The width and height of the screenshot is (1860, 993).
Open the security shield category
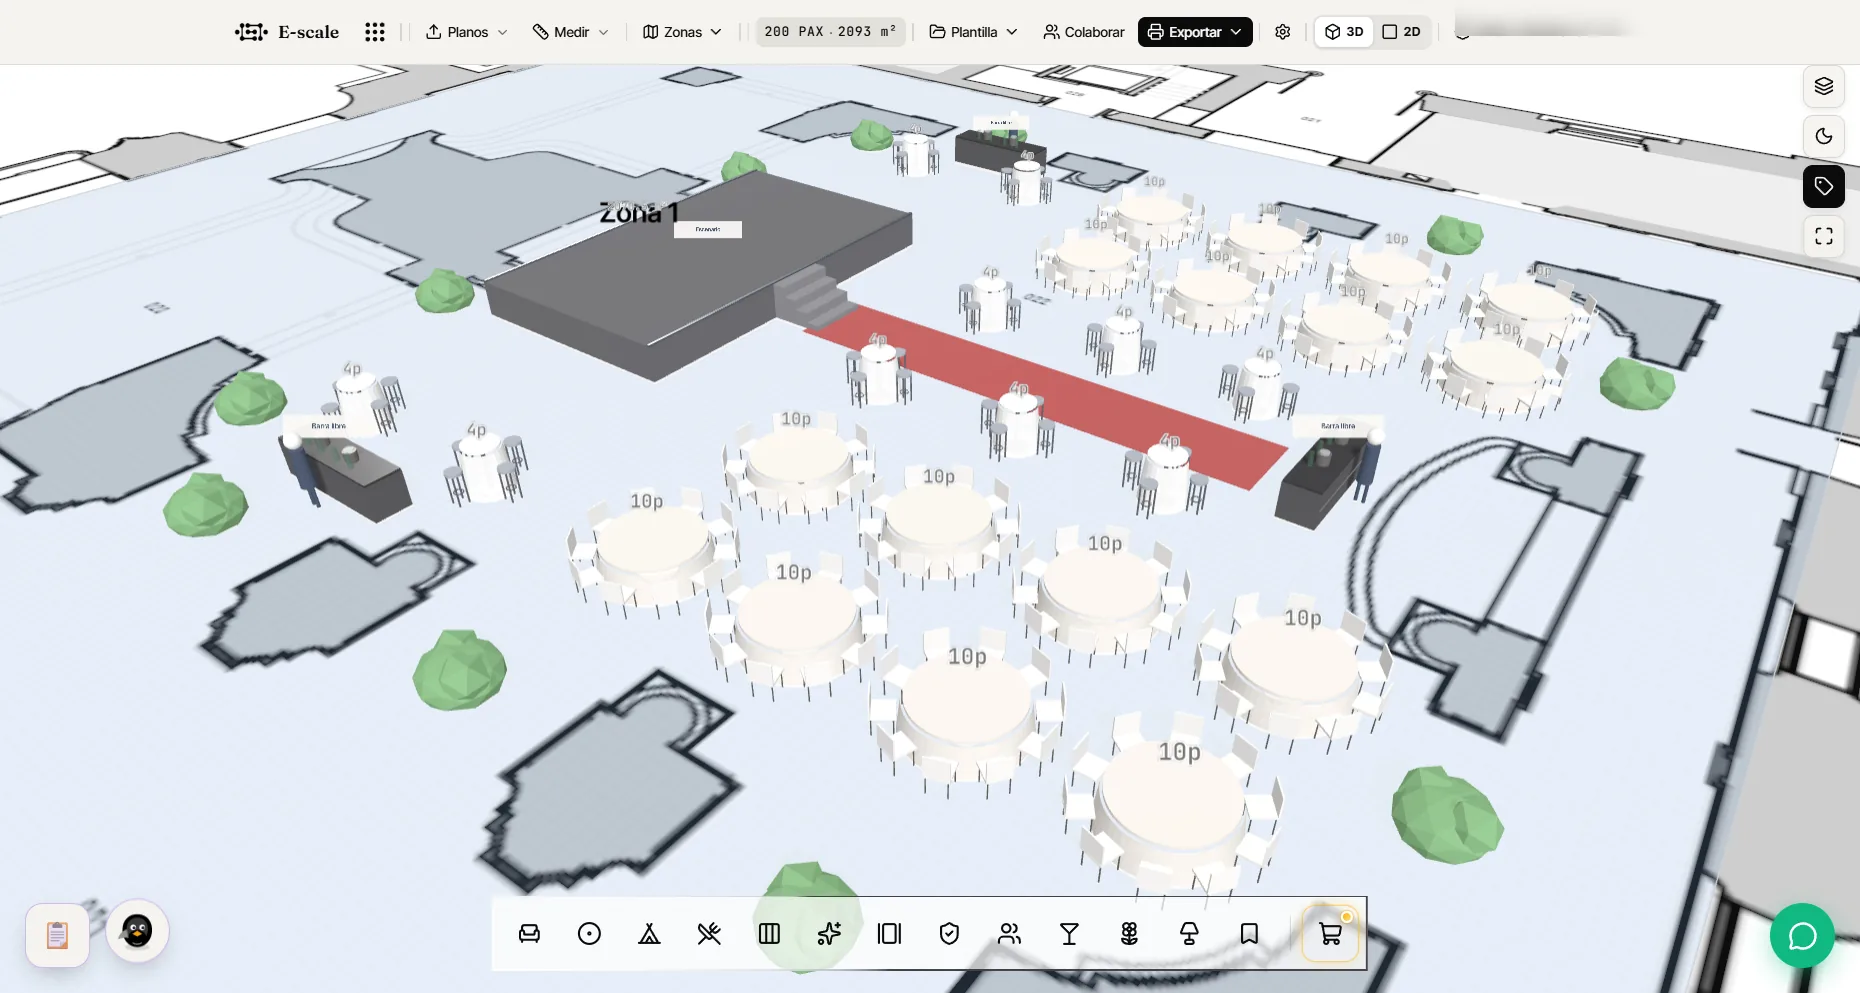click(x=949, y=934)
